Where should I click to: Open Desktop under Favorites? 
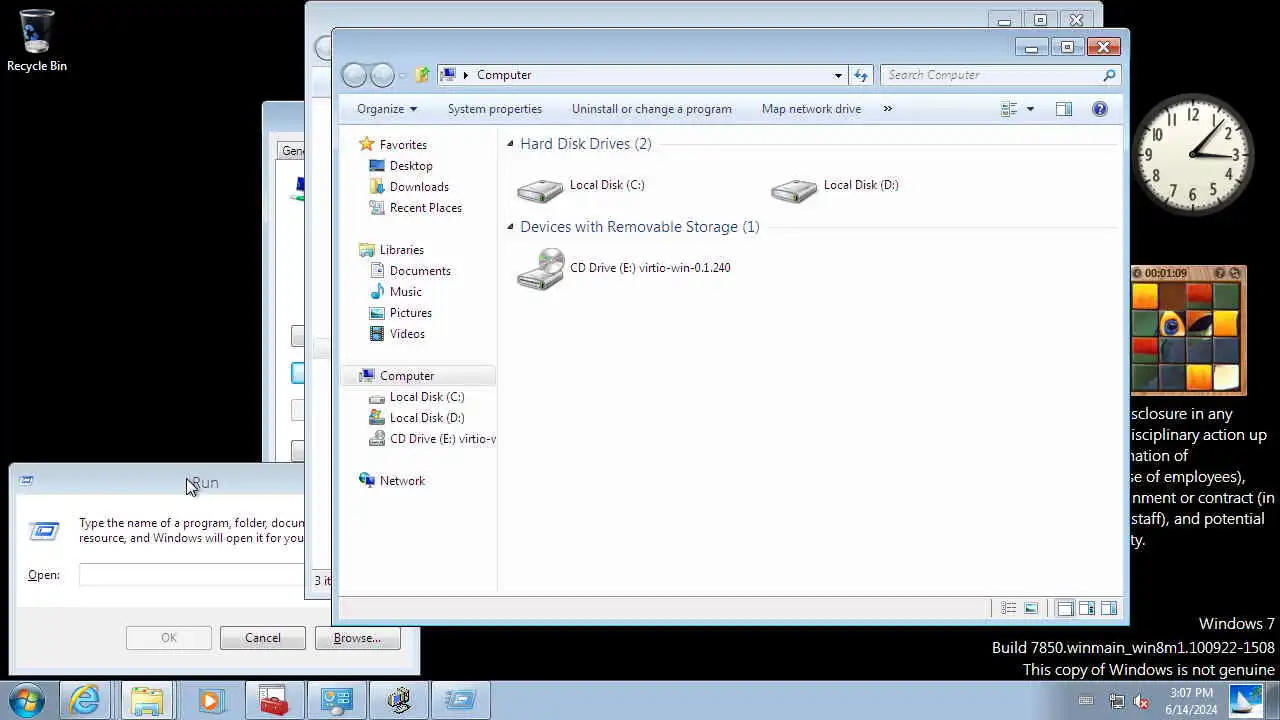point(411,166)
